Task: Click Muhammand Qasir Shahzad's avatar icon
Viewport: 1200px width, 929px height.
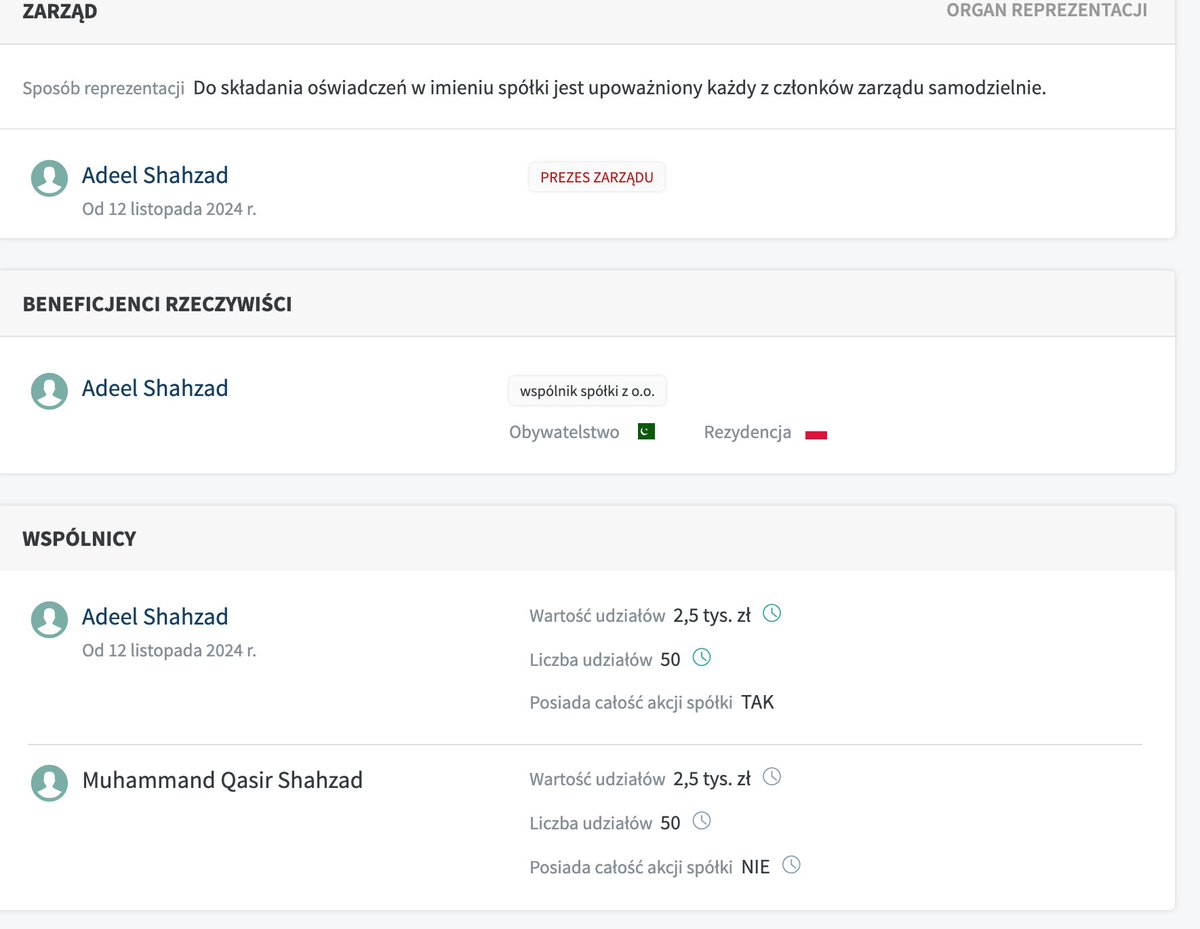Action: click(50, 783)
